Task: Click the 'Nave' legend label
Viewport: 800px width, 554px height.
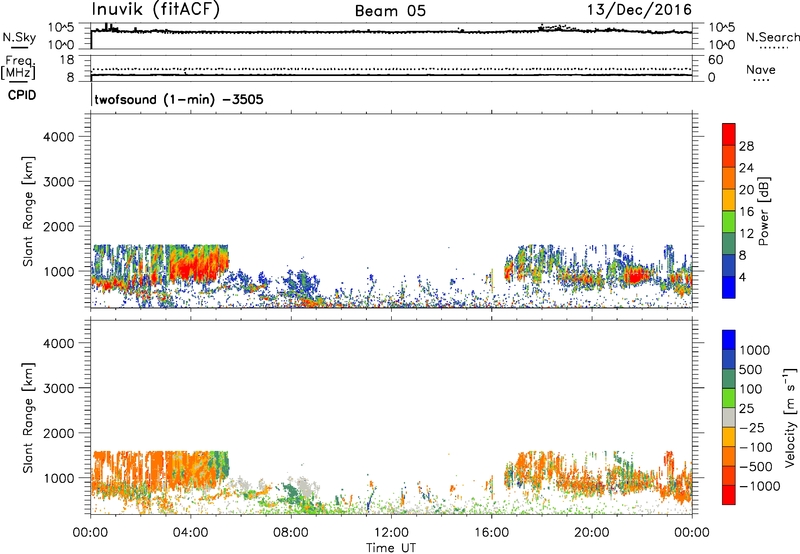Action: click(x=761, y=69)
